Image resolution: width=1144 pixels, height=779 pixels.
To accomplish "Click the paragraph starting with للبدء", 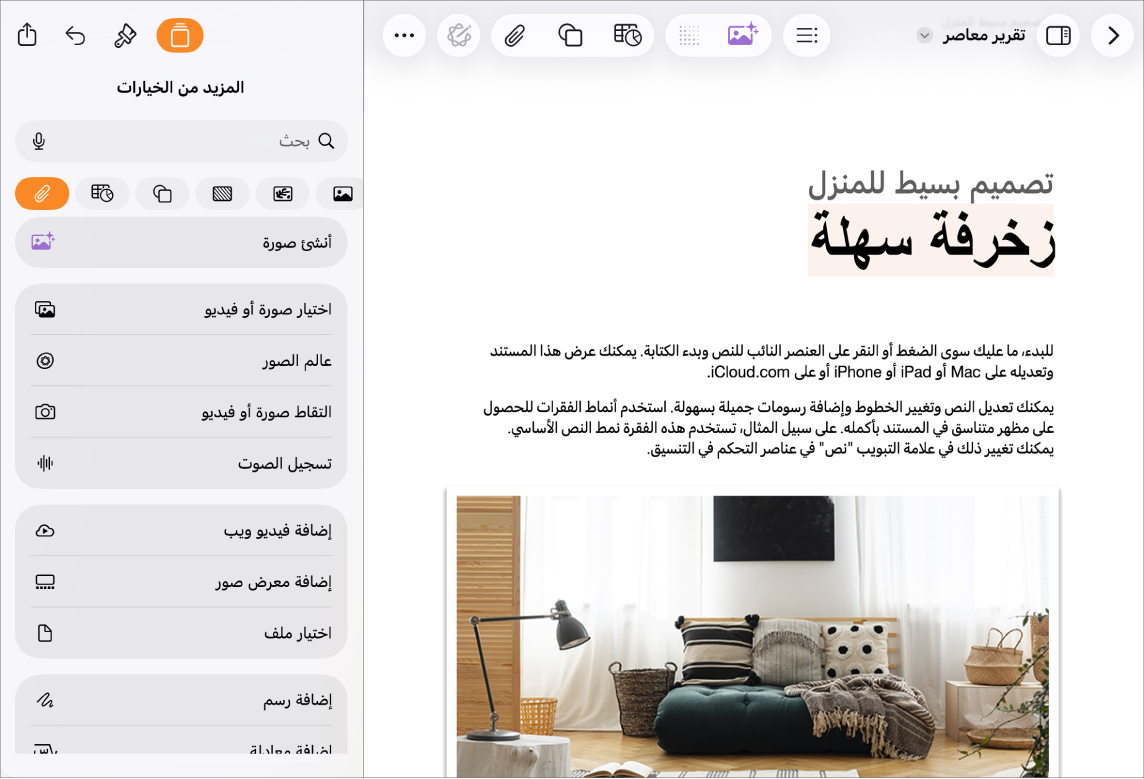I will (x=771, y=362).
